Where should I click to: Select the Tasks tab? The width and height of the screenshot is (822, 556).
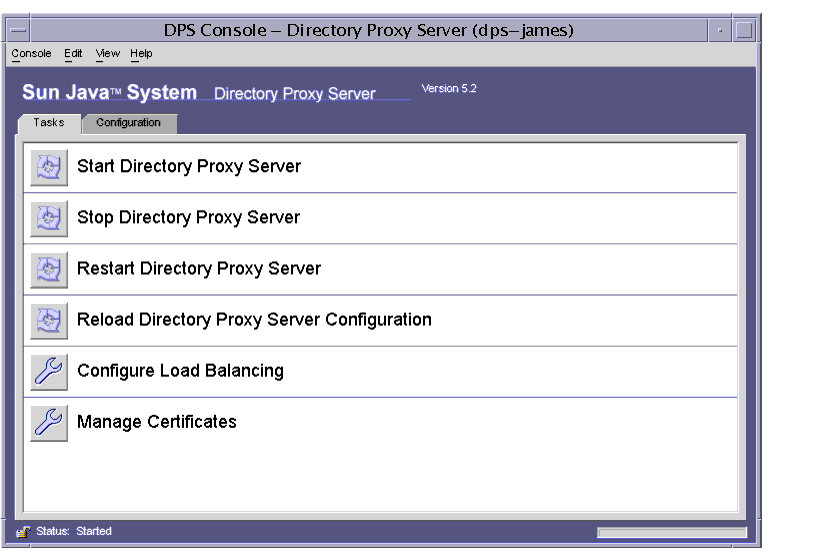click(x=49, y=123)
